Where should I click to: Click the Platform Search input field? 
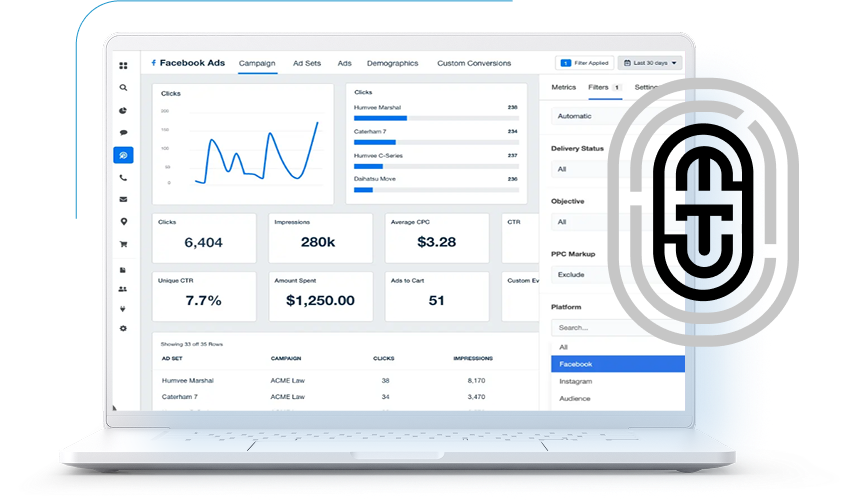(x=618, y=327)
